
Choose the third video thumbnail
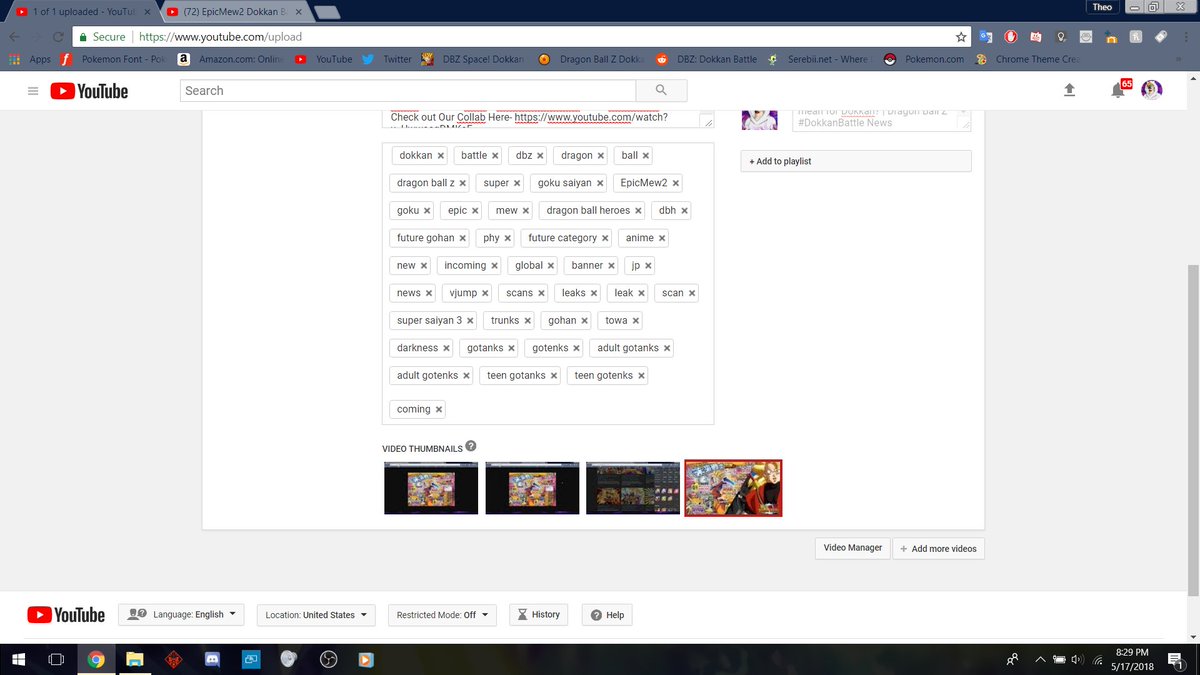[x=633, y=488]
